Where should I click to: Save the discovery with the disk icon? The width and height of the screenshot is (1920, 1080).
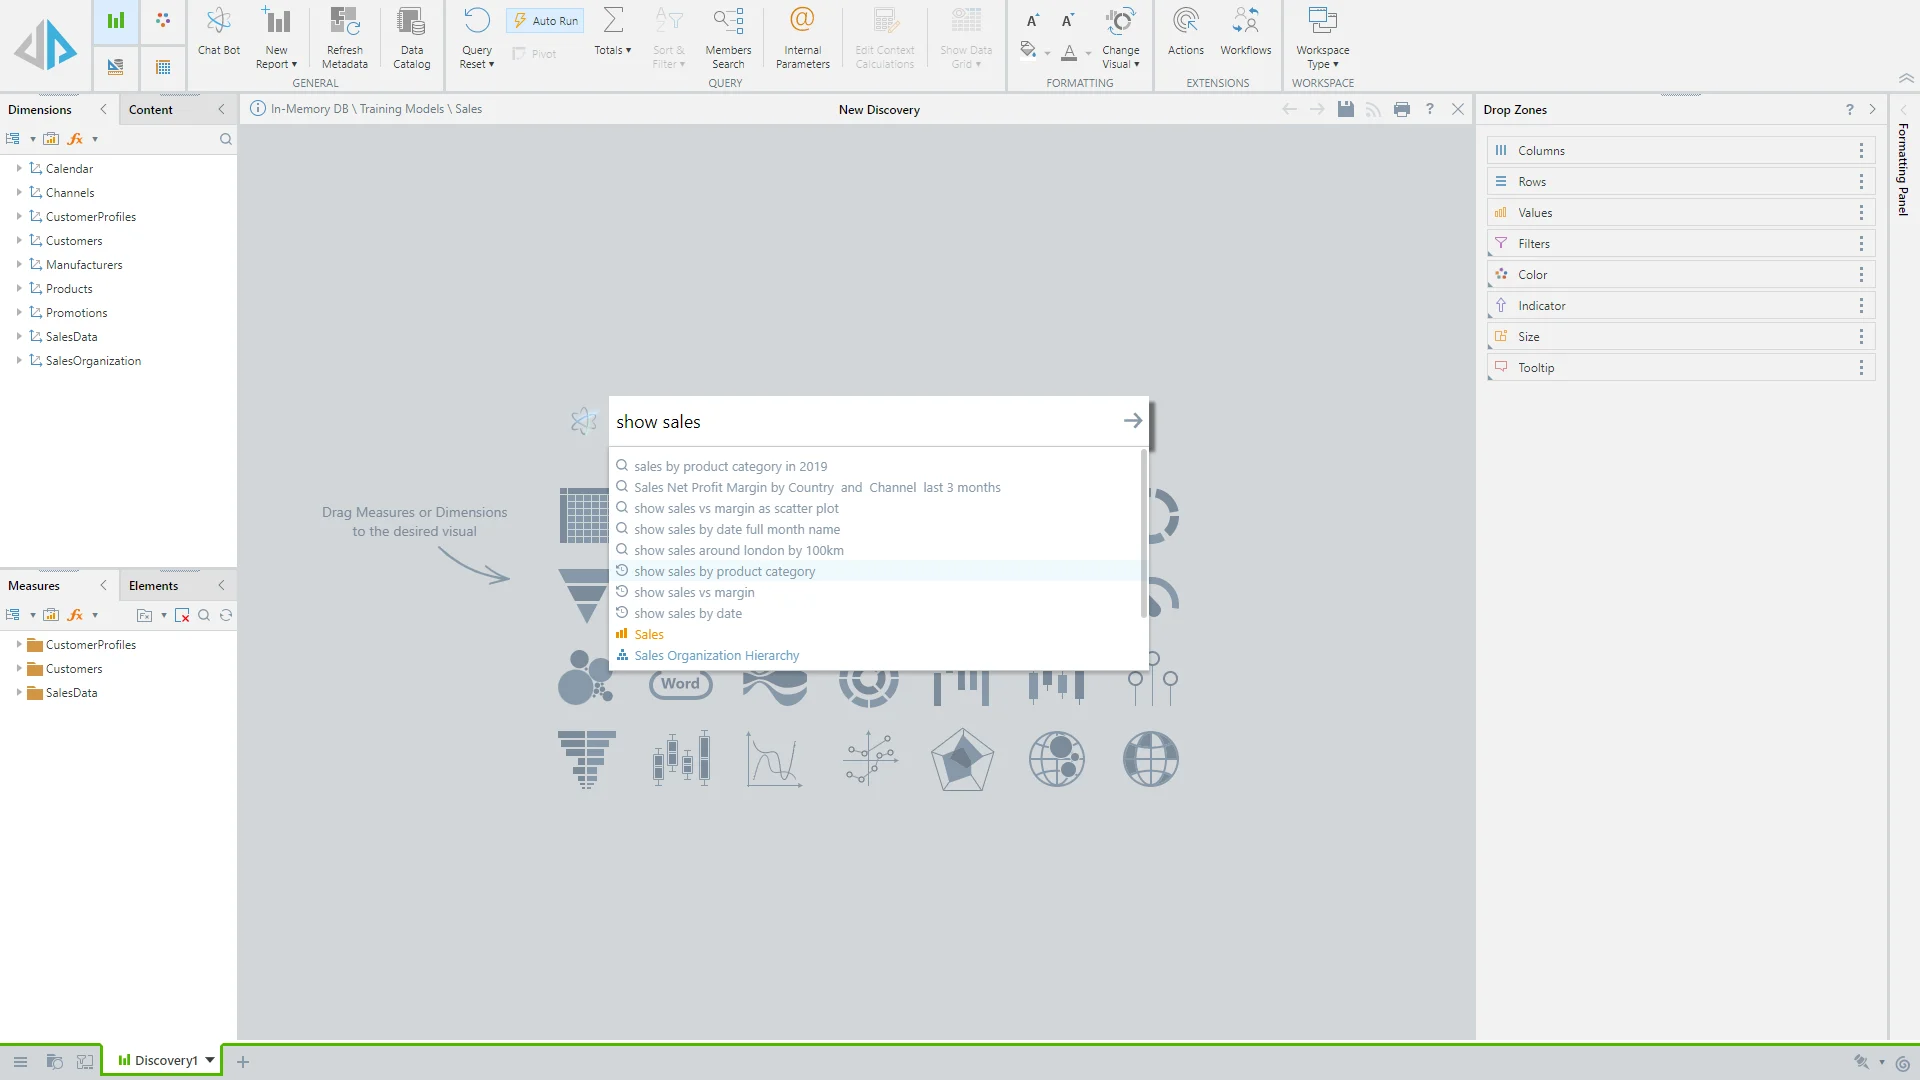click(1346, 110)
